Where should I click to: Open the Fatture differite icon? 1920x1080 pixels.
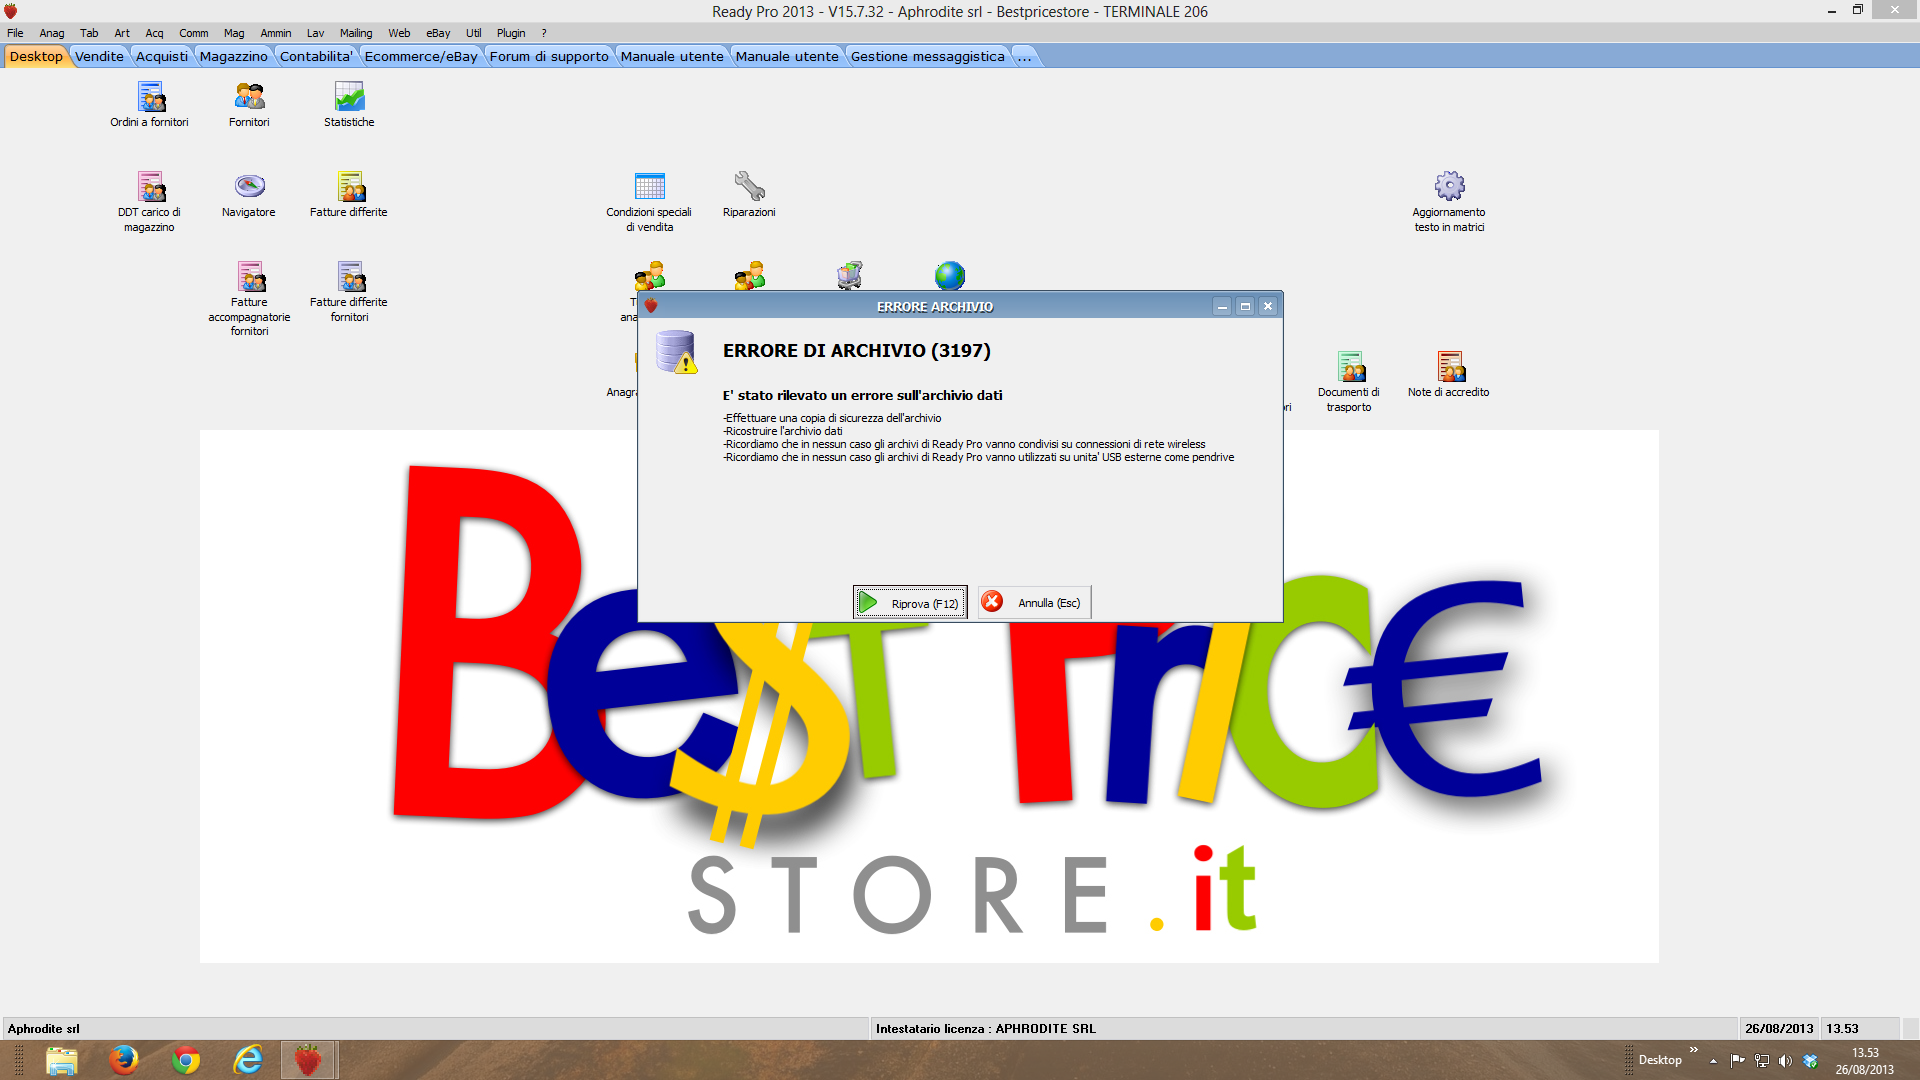349,187
